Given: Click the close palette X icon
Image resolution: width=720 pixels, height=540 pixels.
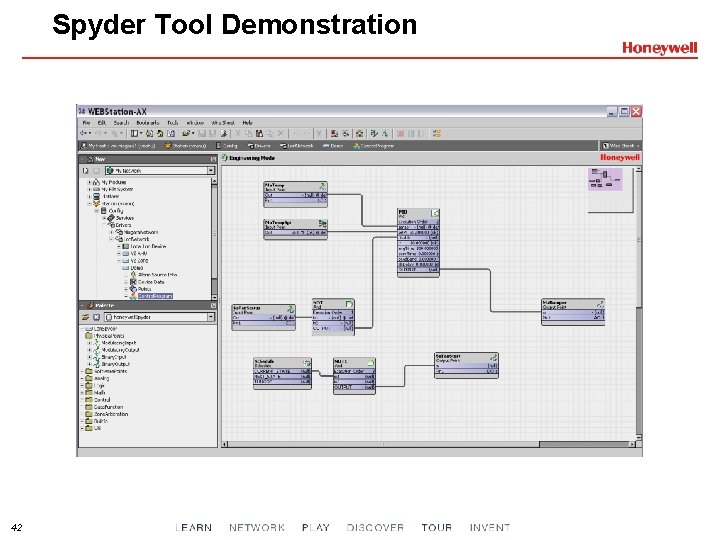Looking at the screenshot, I should [96, 317].
